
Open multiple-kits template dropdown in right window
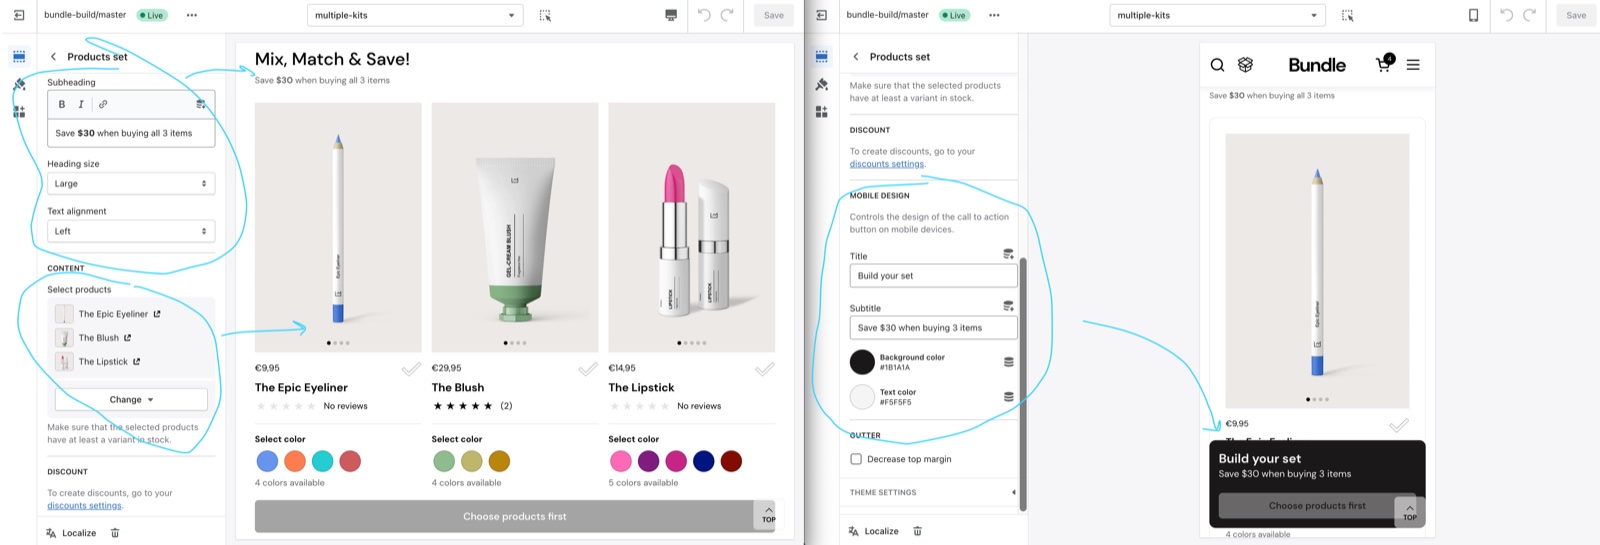[1217, 15]
